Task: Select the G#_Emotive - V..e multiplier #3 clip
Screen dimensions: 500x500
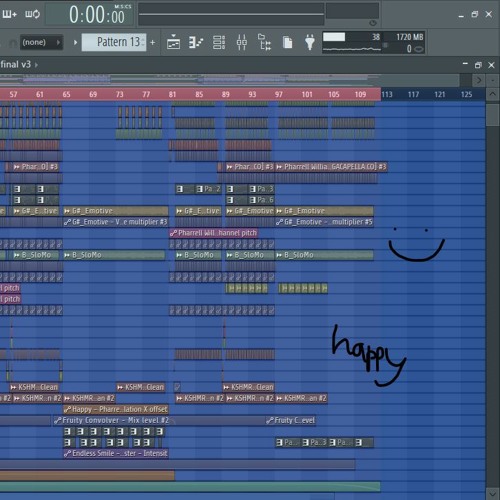Action: pos(115,222)
